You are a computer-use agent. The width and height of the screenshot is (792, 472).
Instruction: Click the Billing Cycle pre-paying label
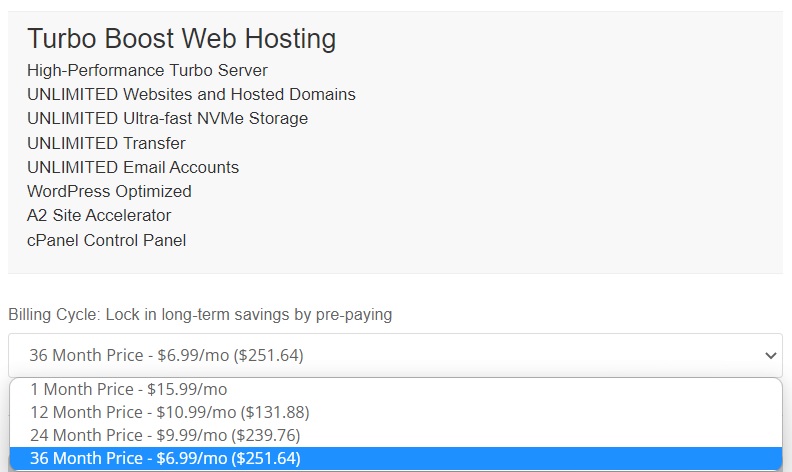(x=200, y=315)
